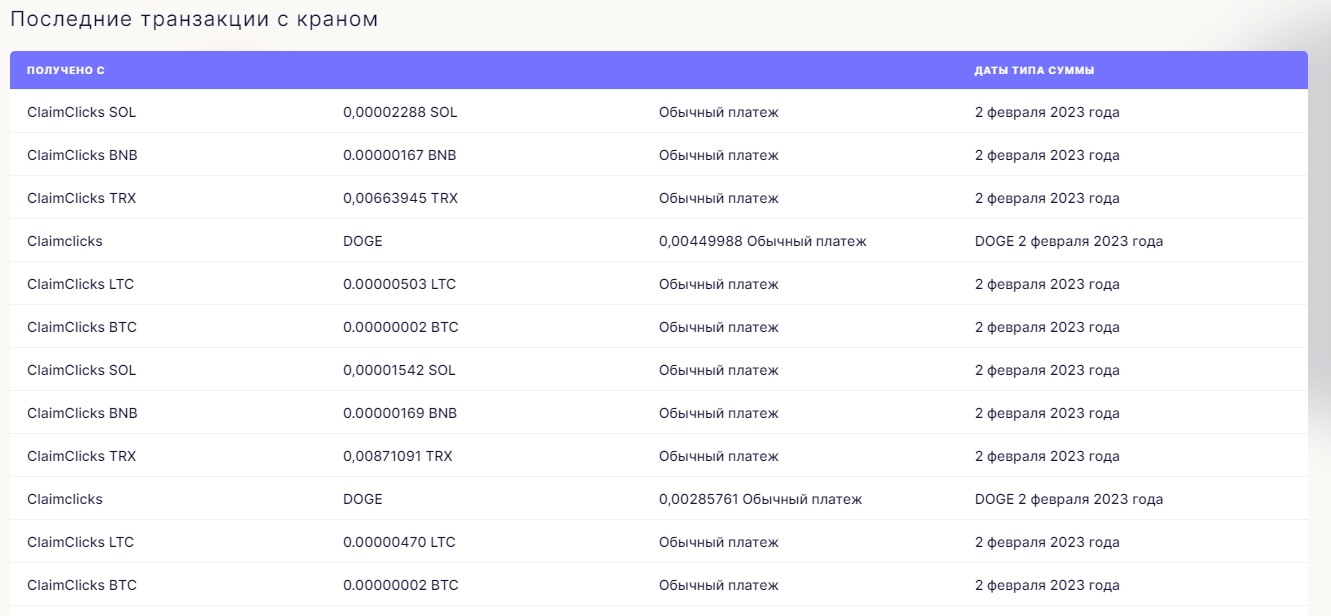Image resolution: width=1331 pixels, height=616 pixels.
Task: Click 'ClaimClicks LTC' in 0.00000470 row
Action: 80,542
